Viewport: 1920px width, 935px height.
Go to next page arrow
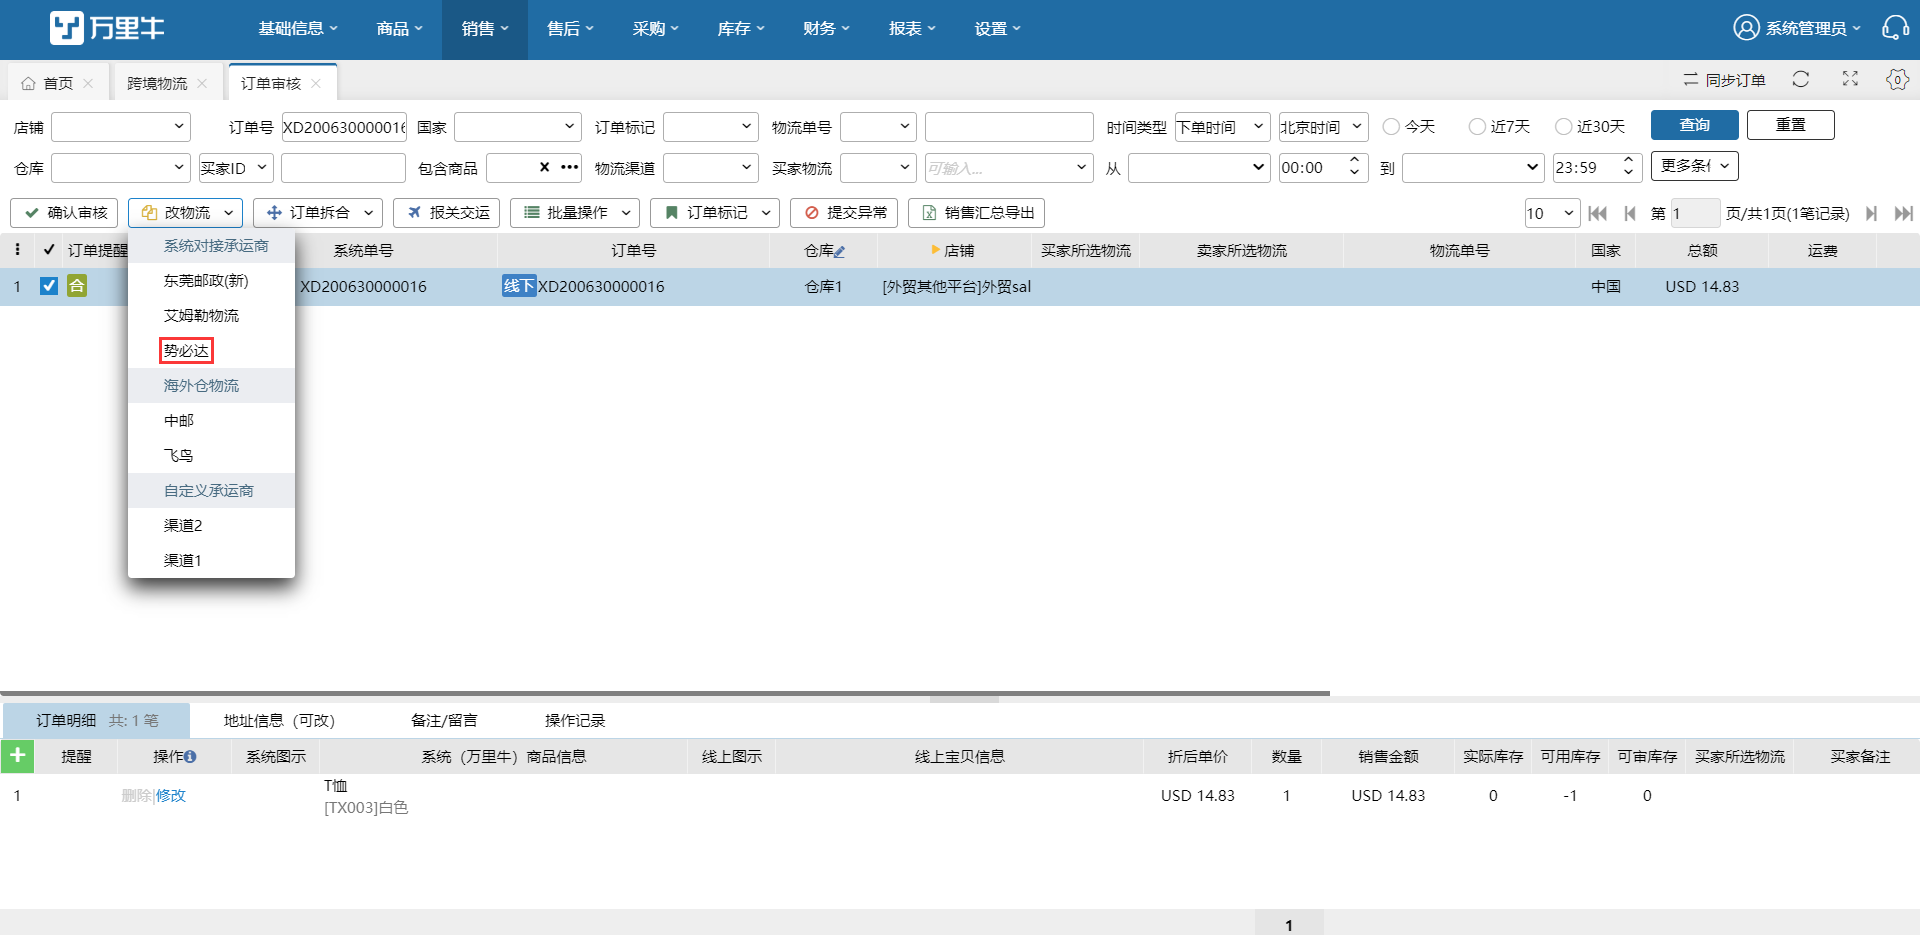pyautogui.click(x=1871, y=213)
